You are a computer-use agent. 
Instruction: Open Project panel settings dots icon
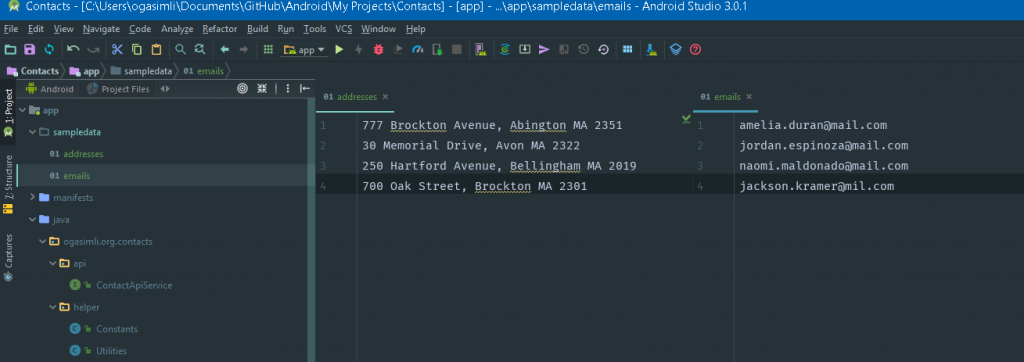pos(288,89)
